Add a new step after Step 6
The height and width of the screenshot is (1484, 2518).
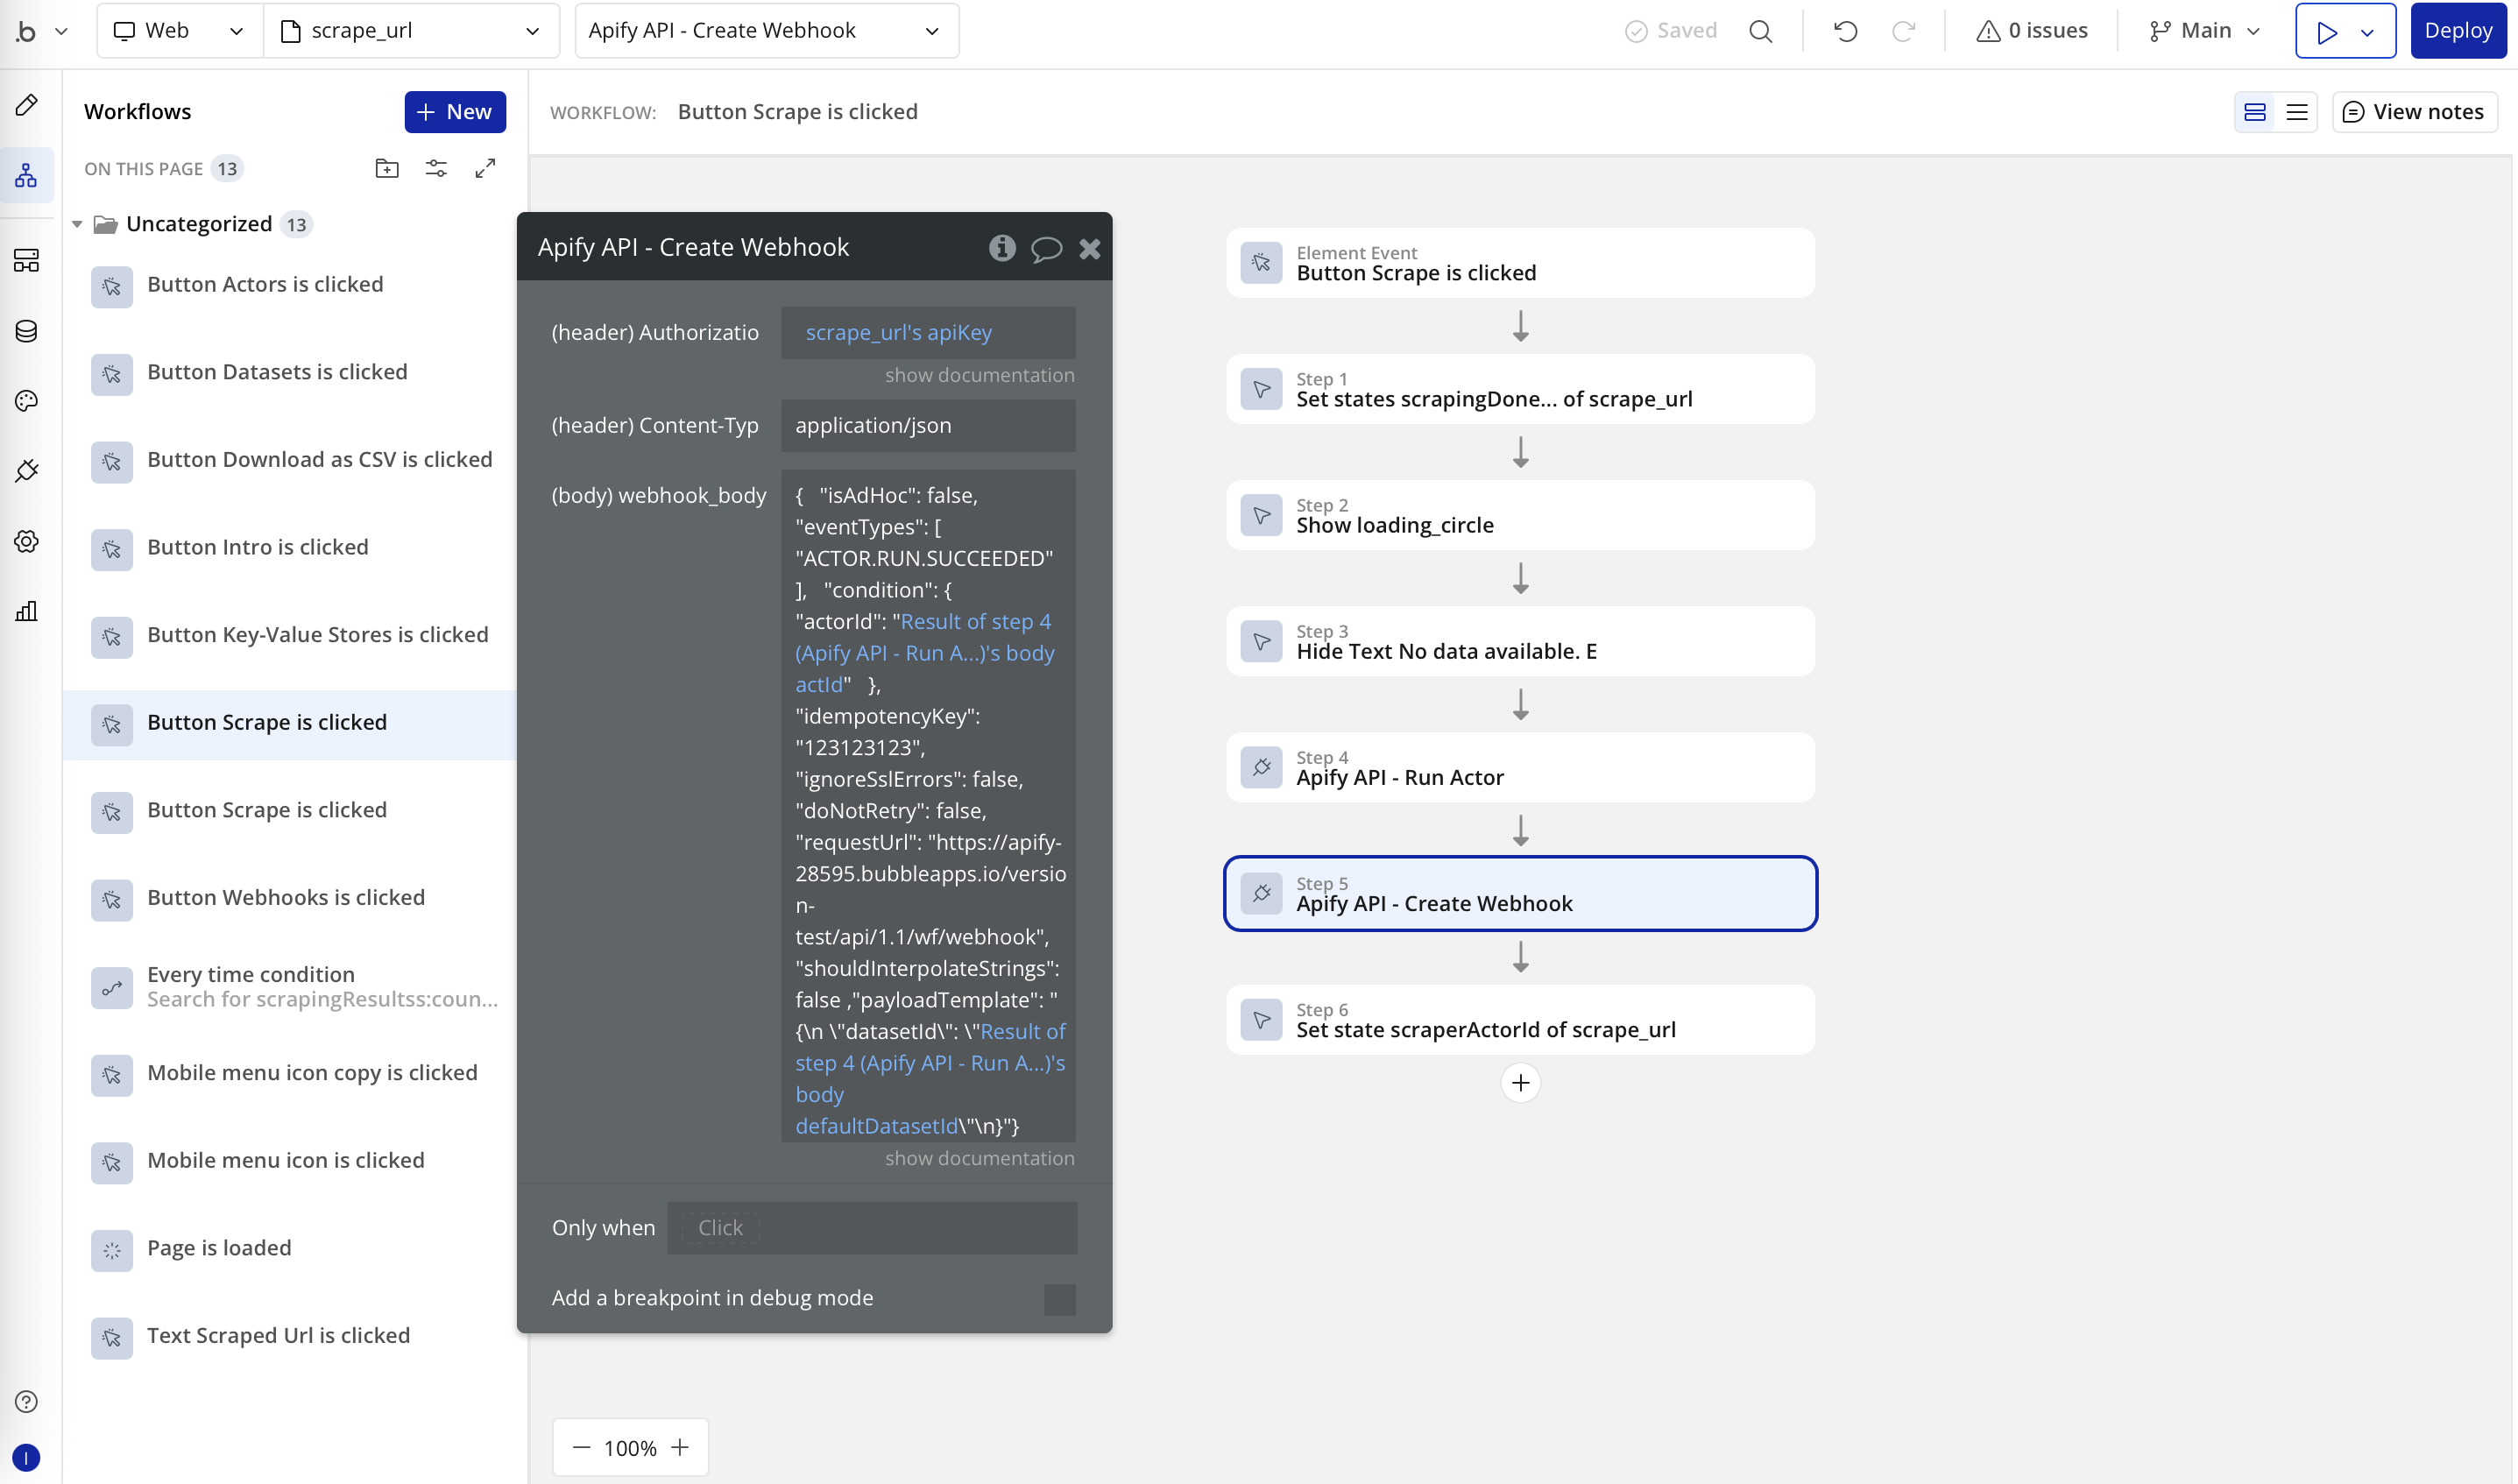pyautogui.click(x=1520, y=1083)
